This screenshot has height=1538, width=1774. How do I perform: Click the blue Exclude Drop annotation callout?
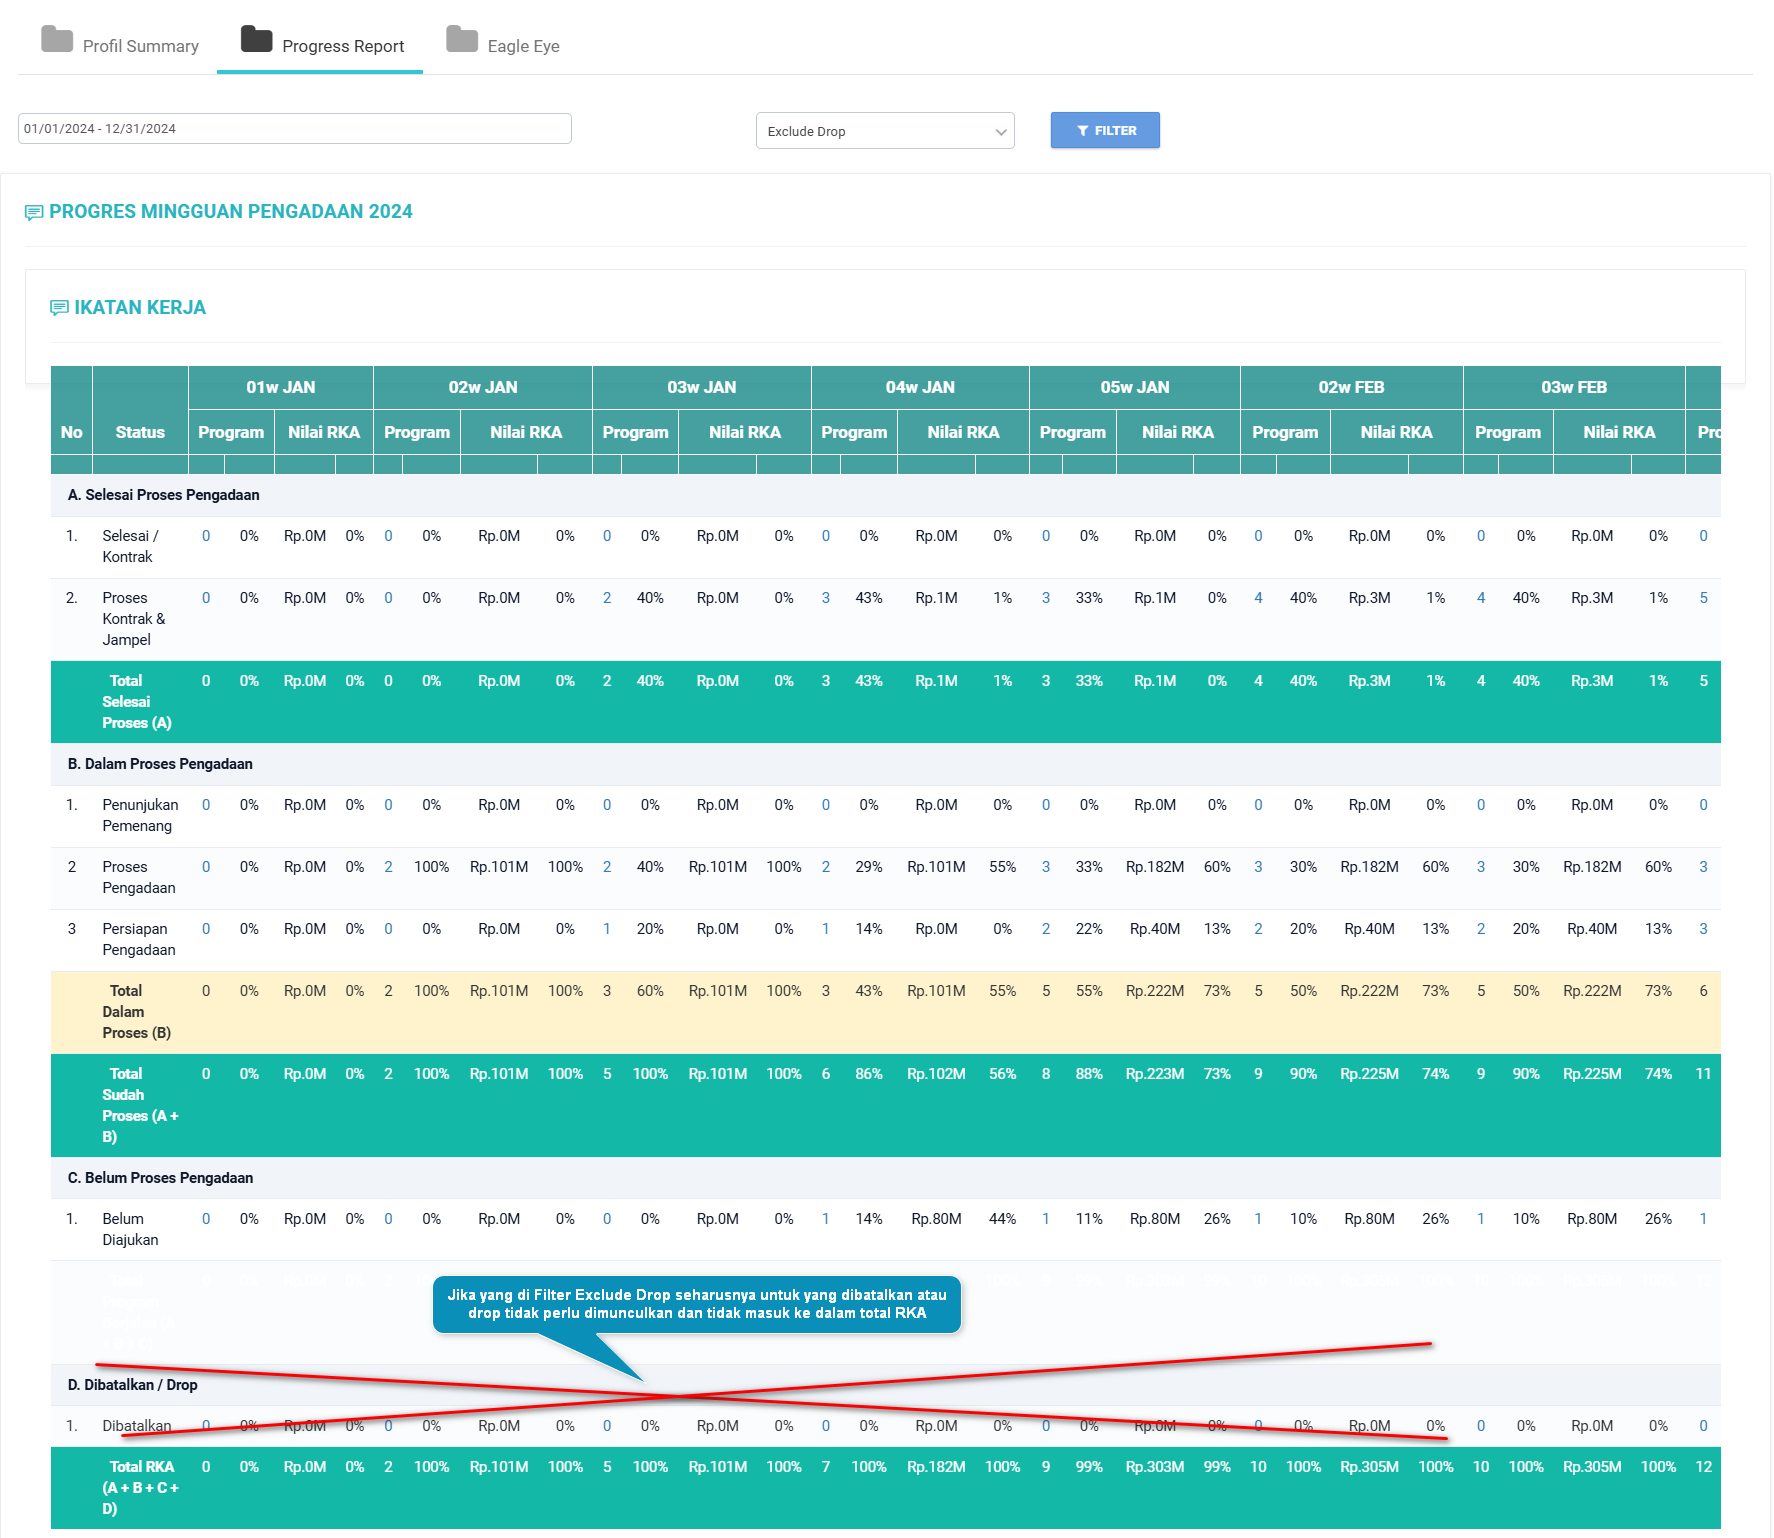697,1304
